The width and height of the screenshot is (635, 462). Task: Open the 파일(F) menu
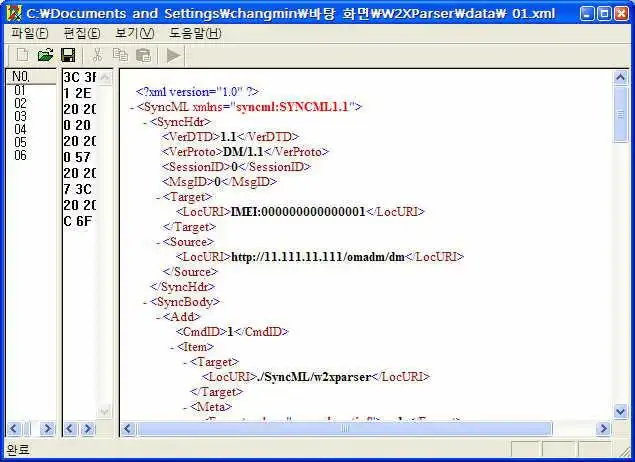click(x=29, y=33)
